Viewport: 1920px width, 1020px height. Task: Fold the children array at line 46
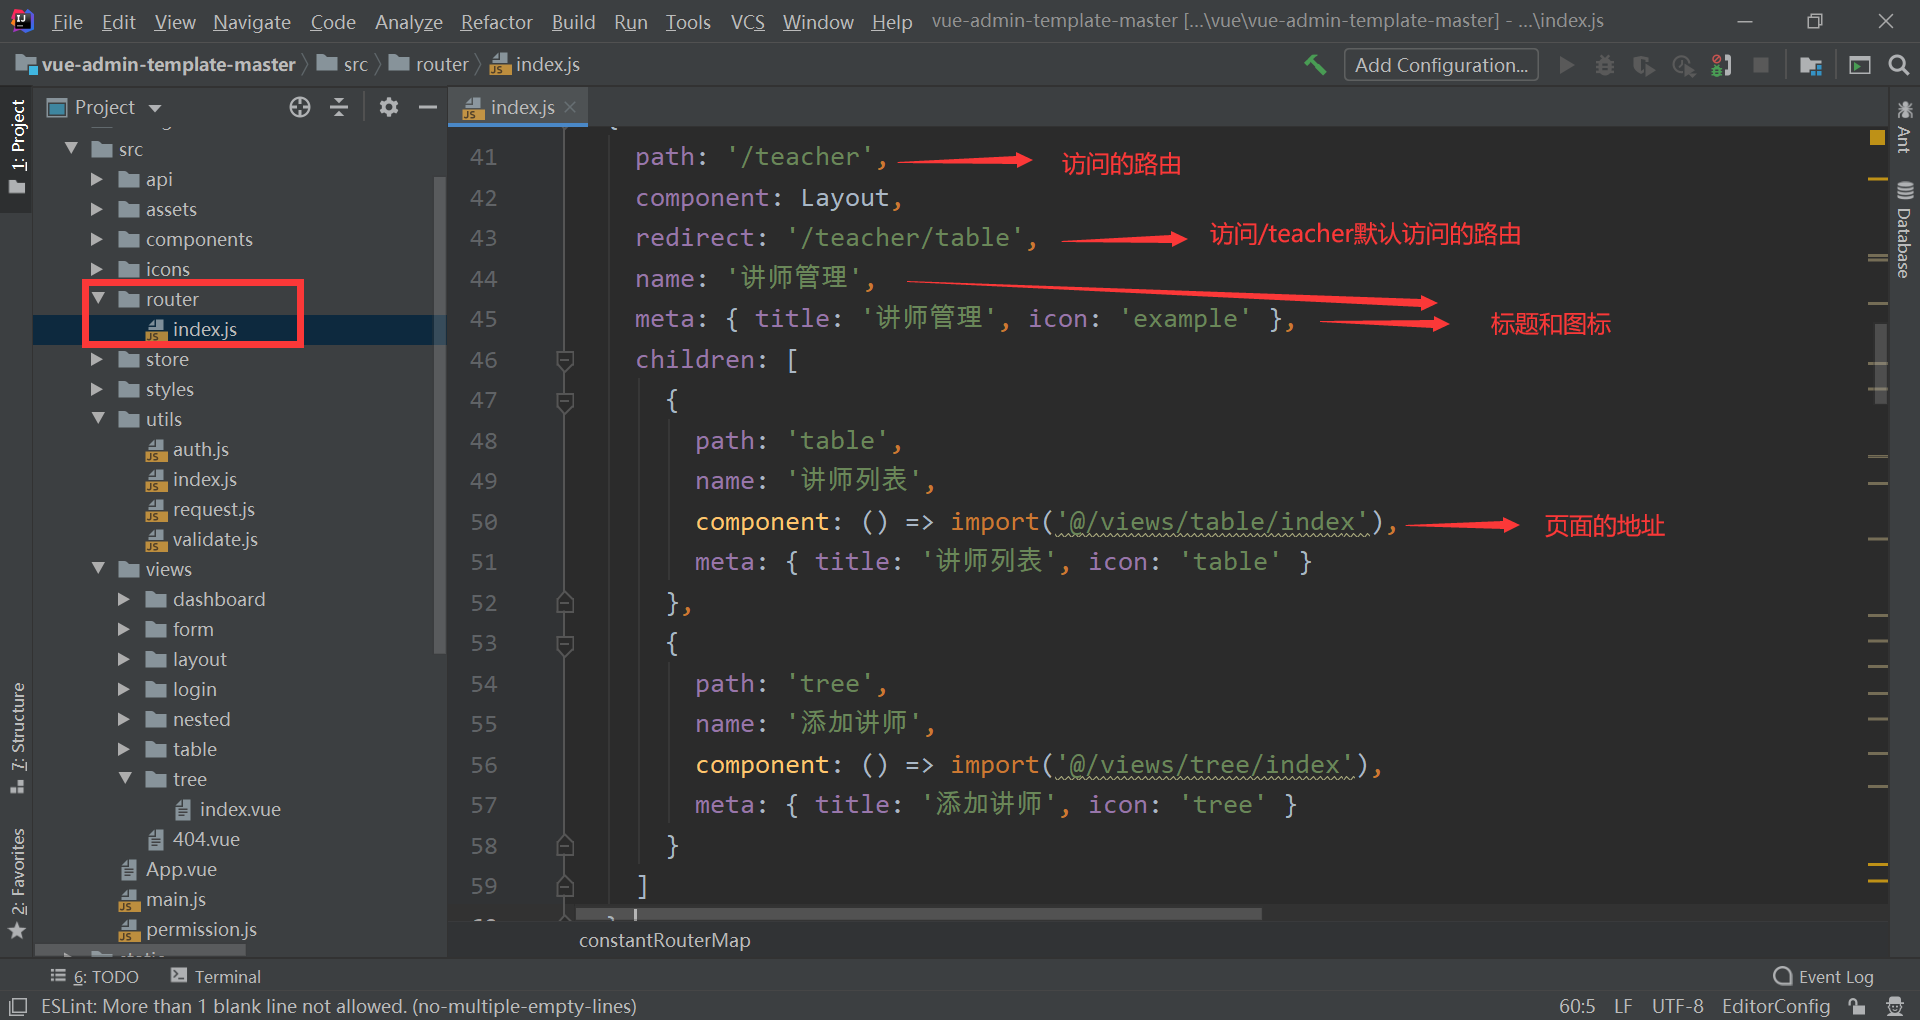click(565, 360)
